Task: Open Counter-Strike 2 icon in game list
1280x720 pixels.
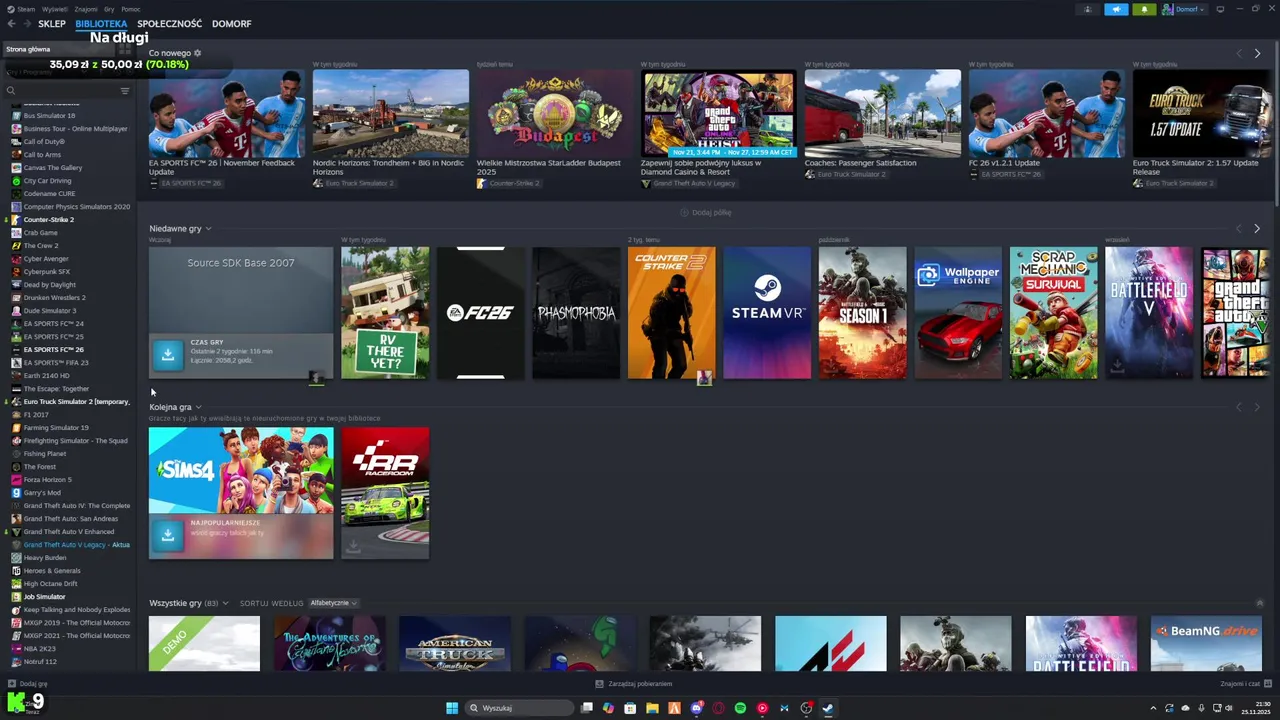Action: tap(16, 220)
